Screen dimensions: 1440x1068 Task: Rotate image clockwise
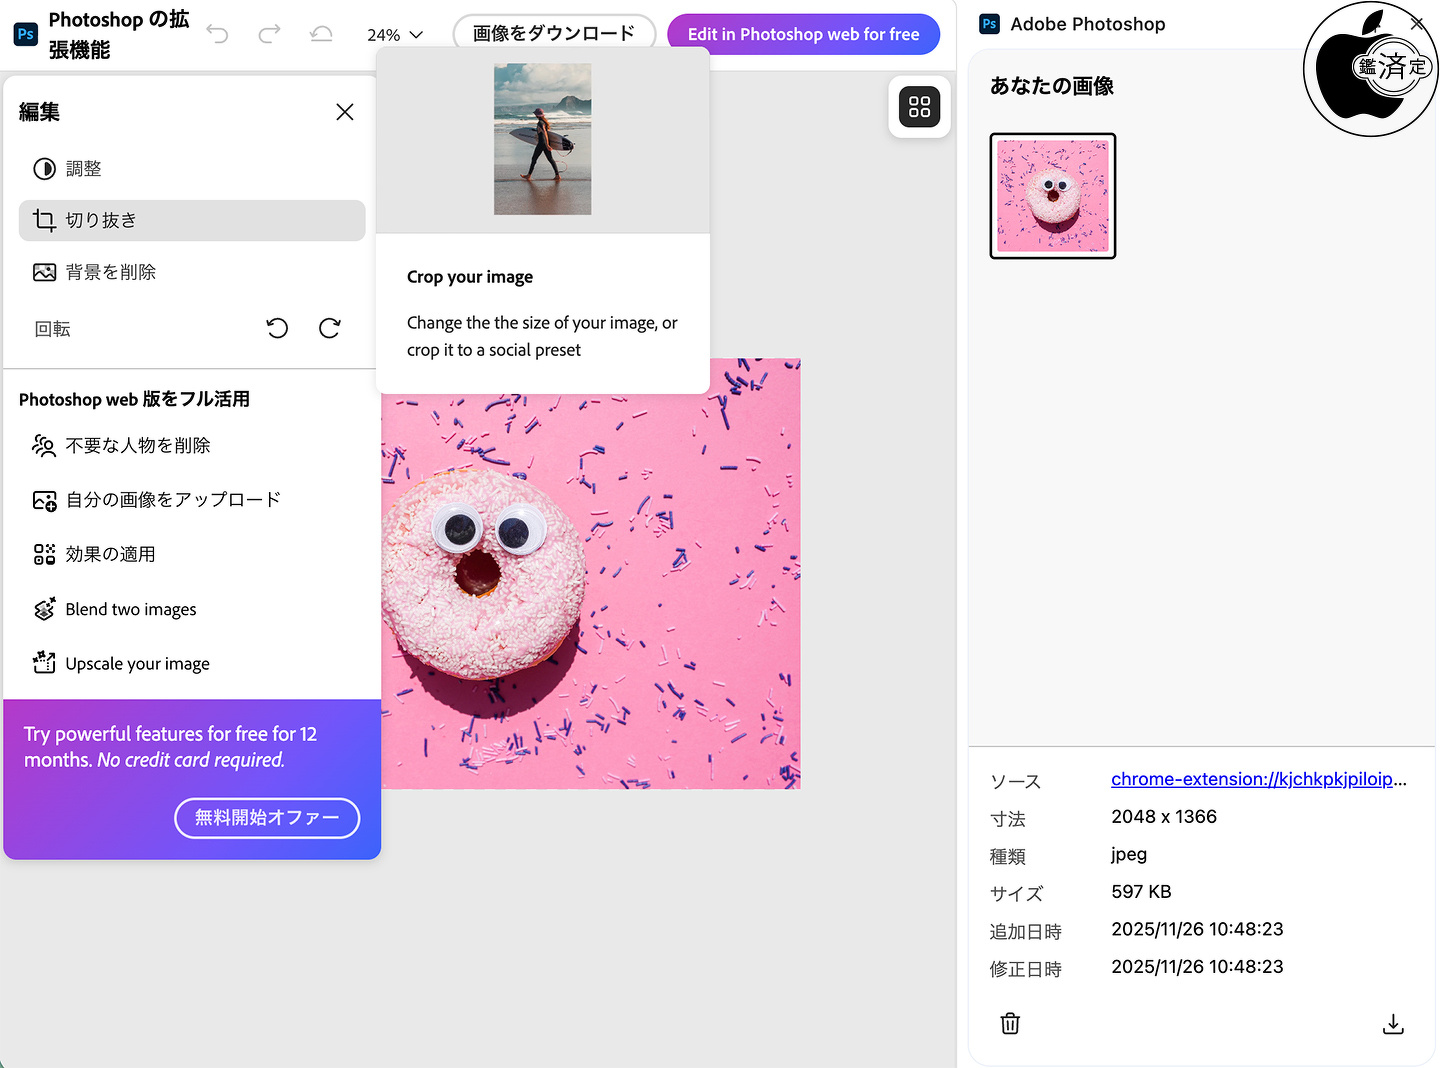point(329,328)
